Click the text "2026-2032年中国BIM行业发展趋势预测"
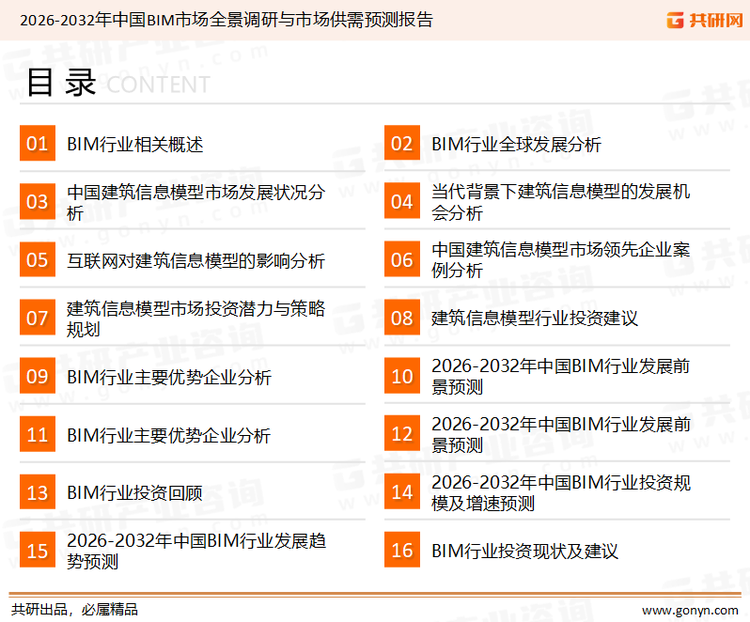The width and height of the screenshot is (750, 622). (x=196, y=551)
